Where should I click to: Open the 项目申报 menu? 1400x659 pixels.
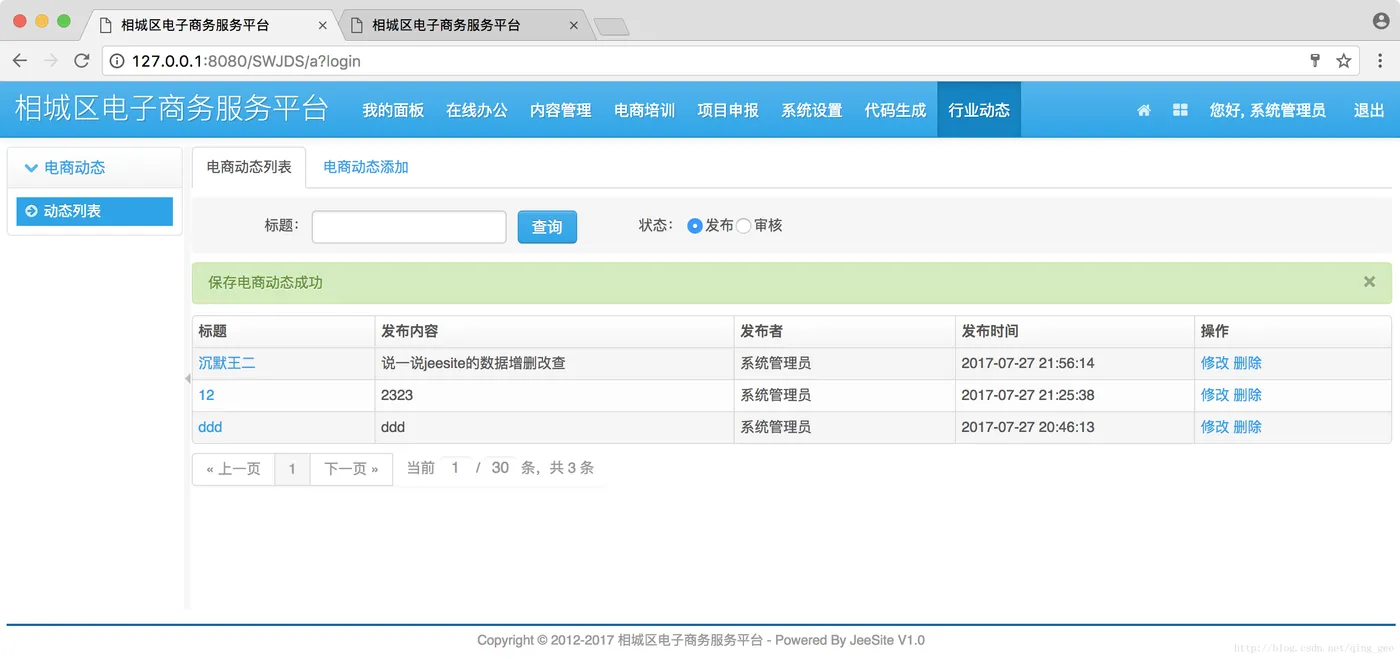click(x=728, y=110)
